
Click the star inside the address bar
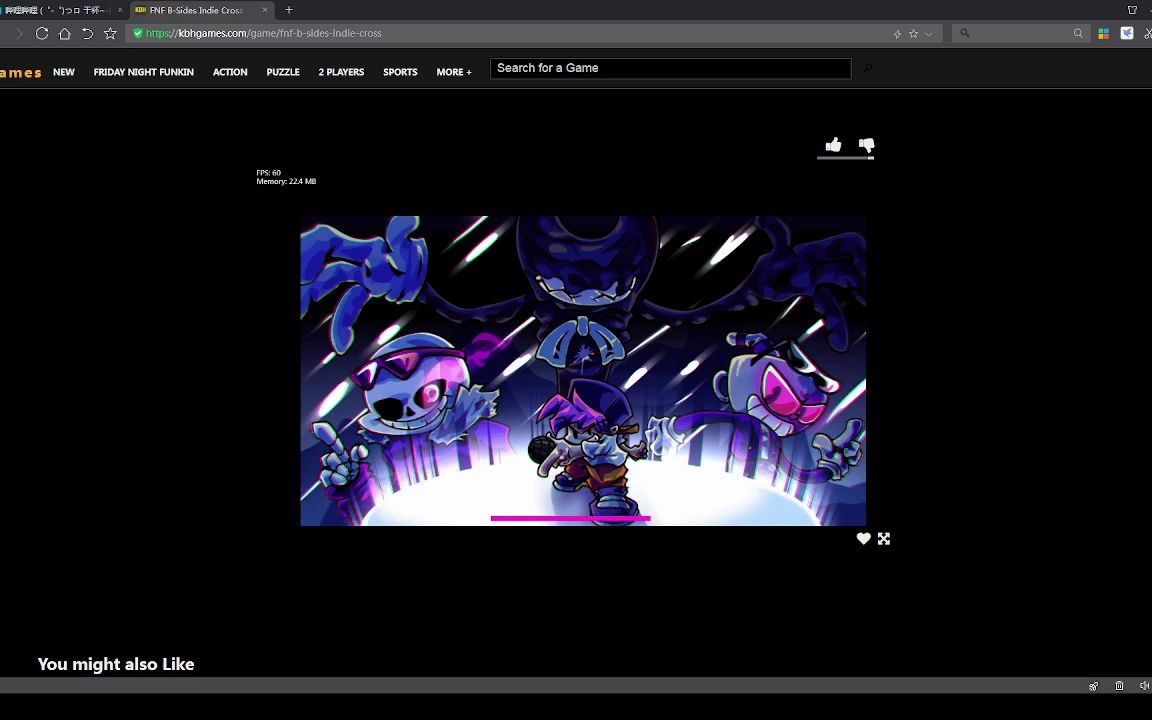pyautogui.click(x=913, y=34)
